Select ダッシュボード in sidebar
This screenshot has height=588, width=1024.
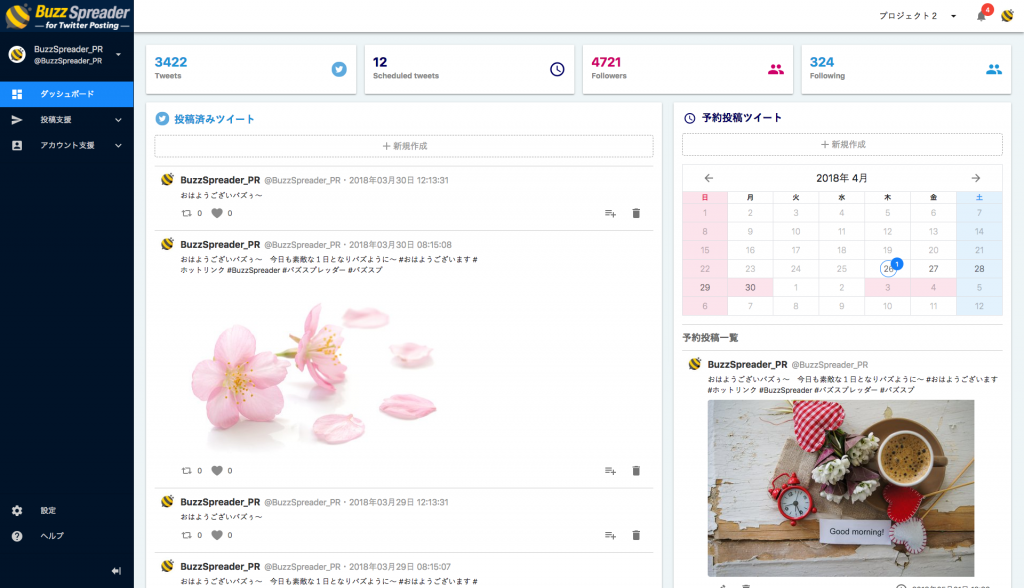67,94
